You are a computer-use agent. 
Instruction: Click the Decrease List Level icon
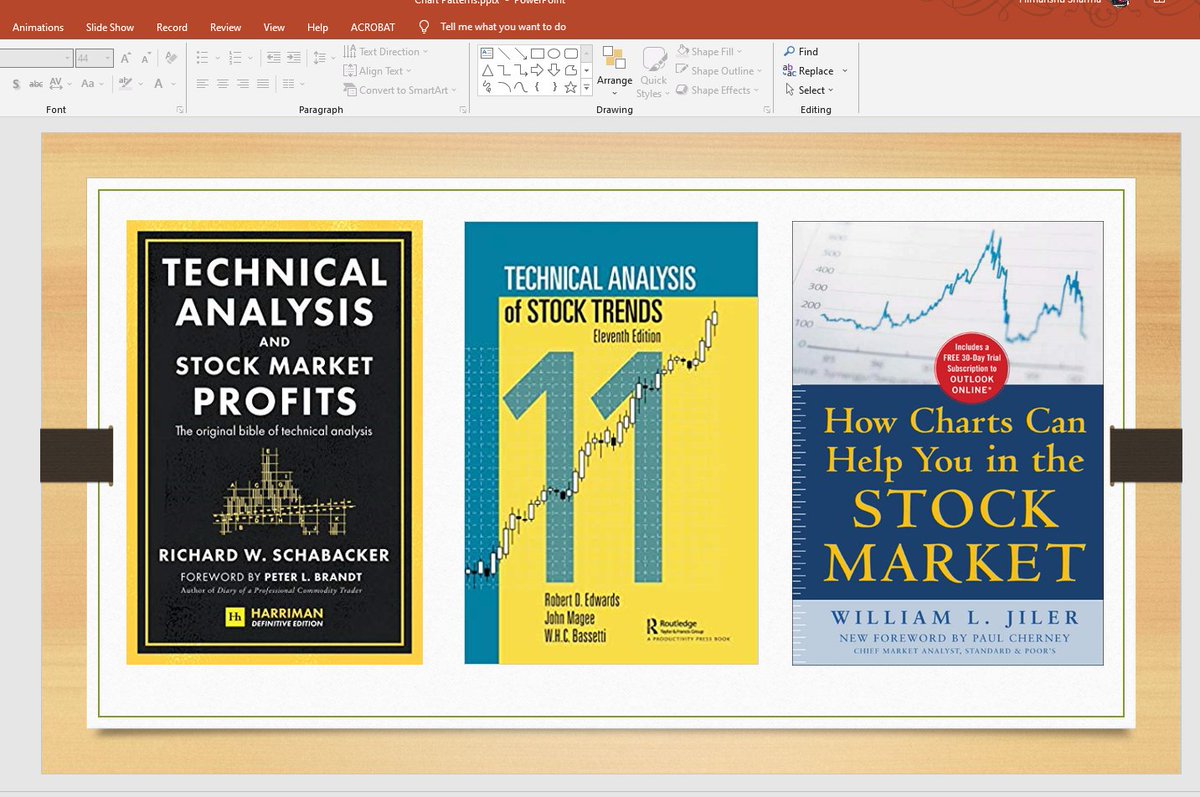[273, 58]
